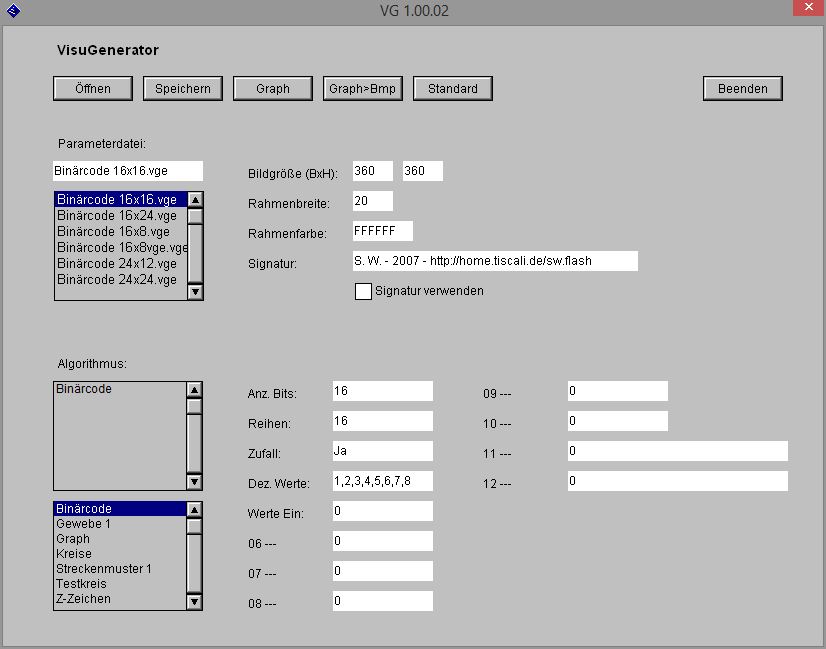
Task: Click the Graph>Bmp button
Action: point(364,88)
